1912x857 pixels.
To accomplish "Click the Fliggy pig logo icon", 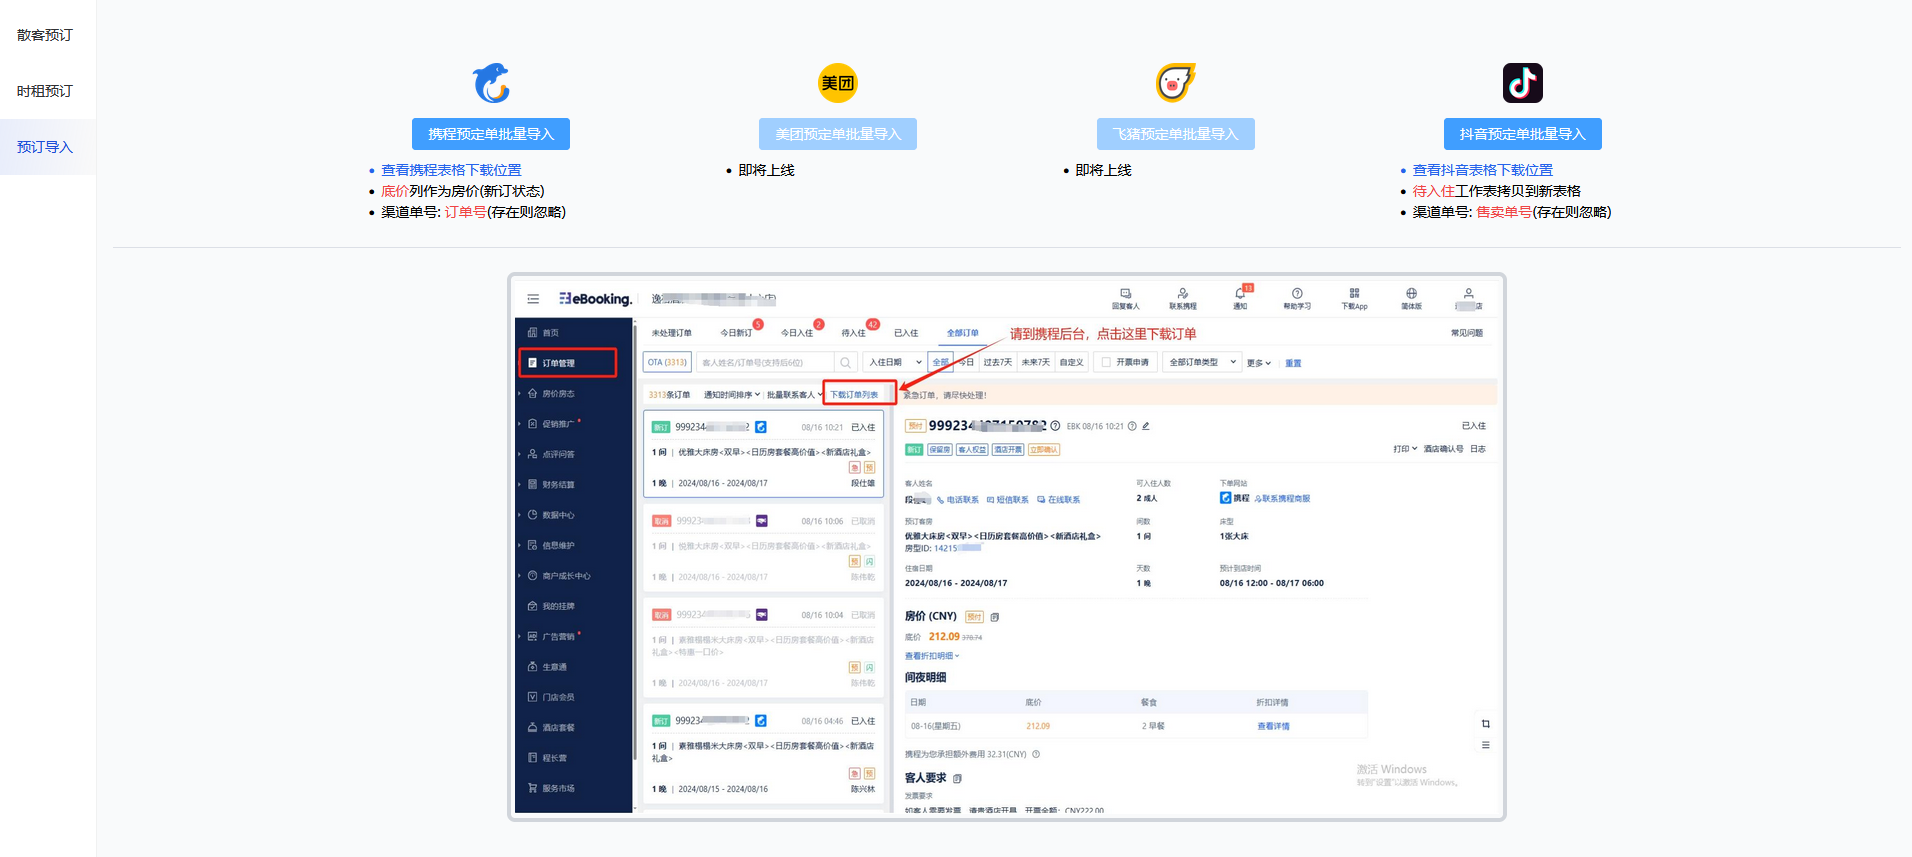I will 1175,83.
